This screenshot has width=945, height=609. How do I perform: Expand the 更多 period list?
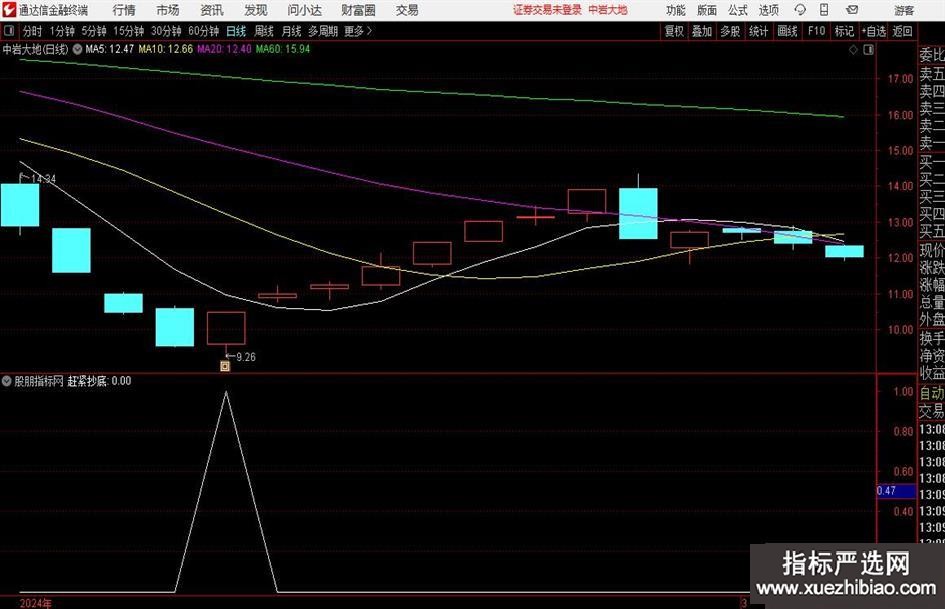pyautogui.click(x=359, y=31)
